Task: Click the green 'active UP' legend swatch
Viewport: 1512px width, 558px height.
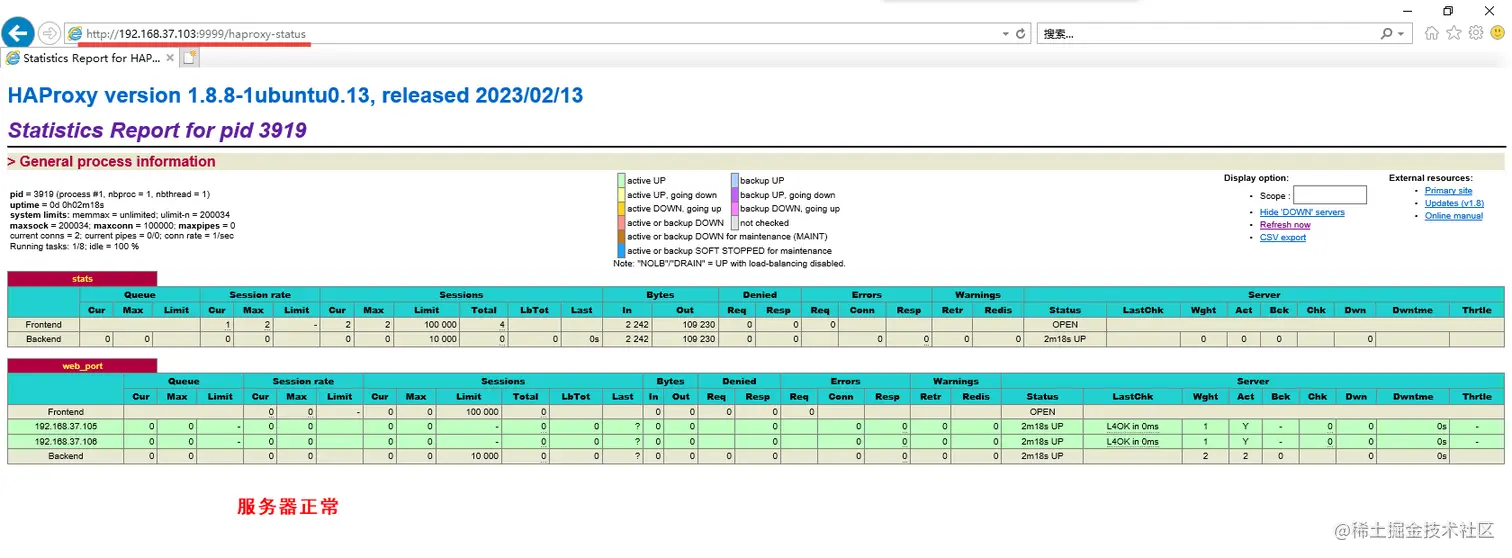Action: tap(621, 181)
